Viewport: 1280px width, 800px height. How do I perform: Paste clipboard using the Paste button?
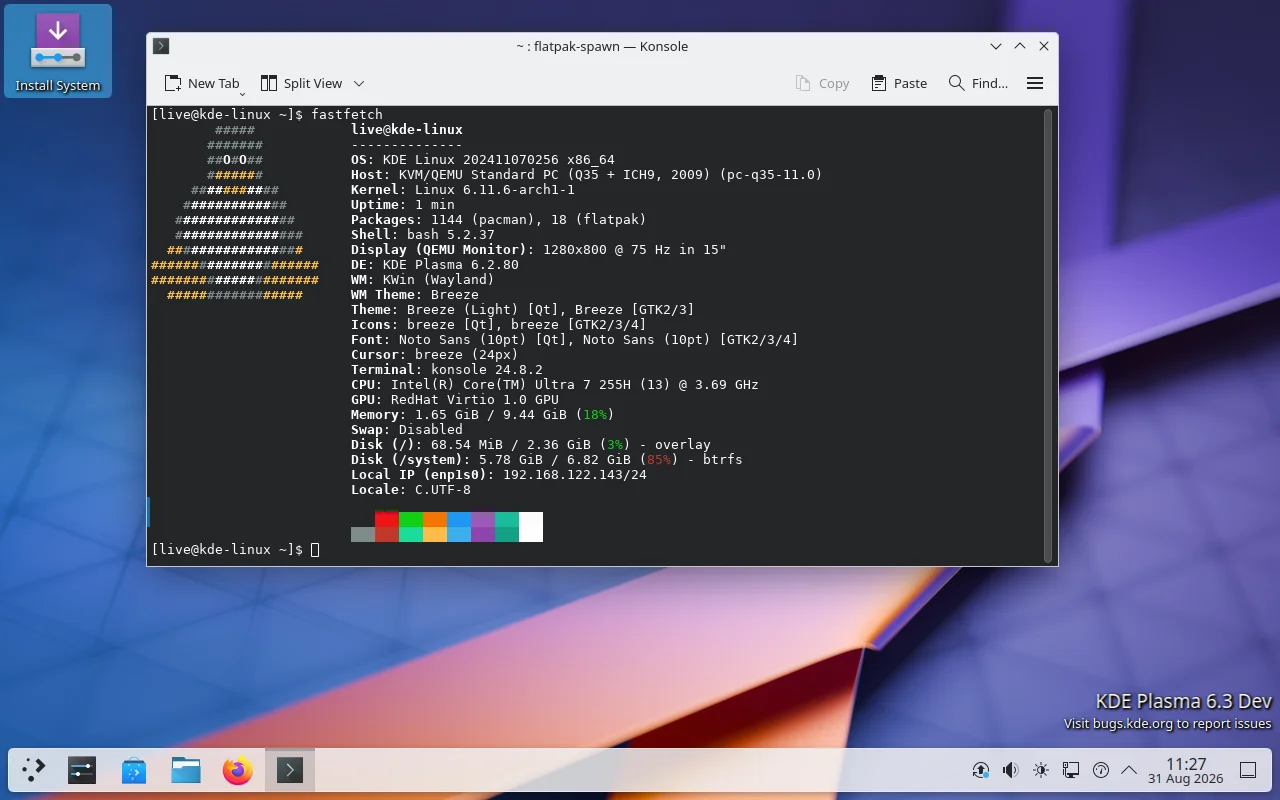tap(899, 84)
